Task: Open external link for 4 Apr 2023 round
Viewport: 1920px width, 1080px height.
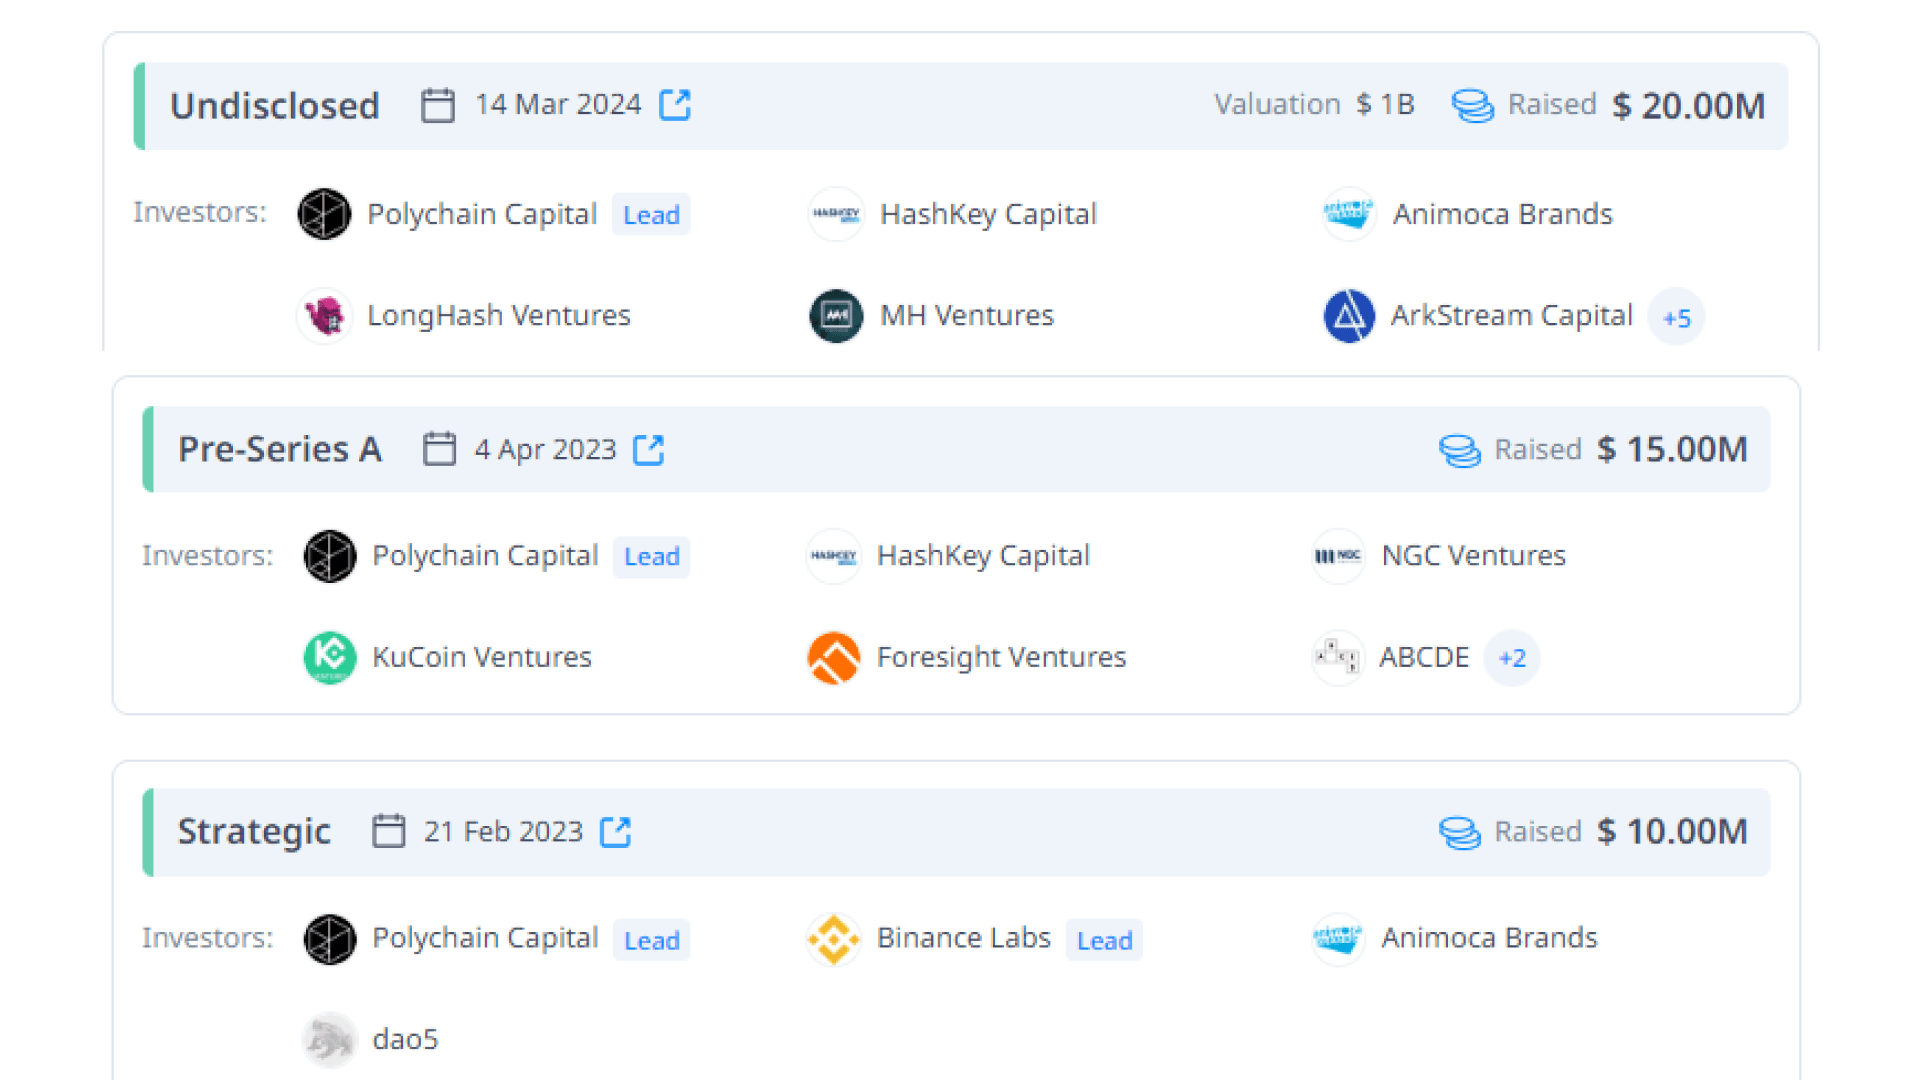Action: [649, 450]
